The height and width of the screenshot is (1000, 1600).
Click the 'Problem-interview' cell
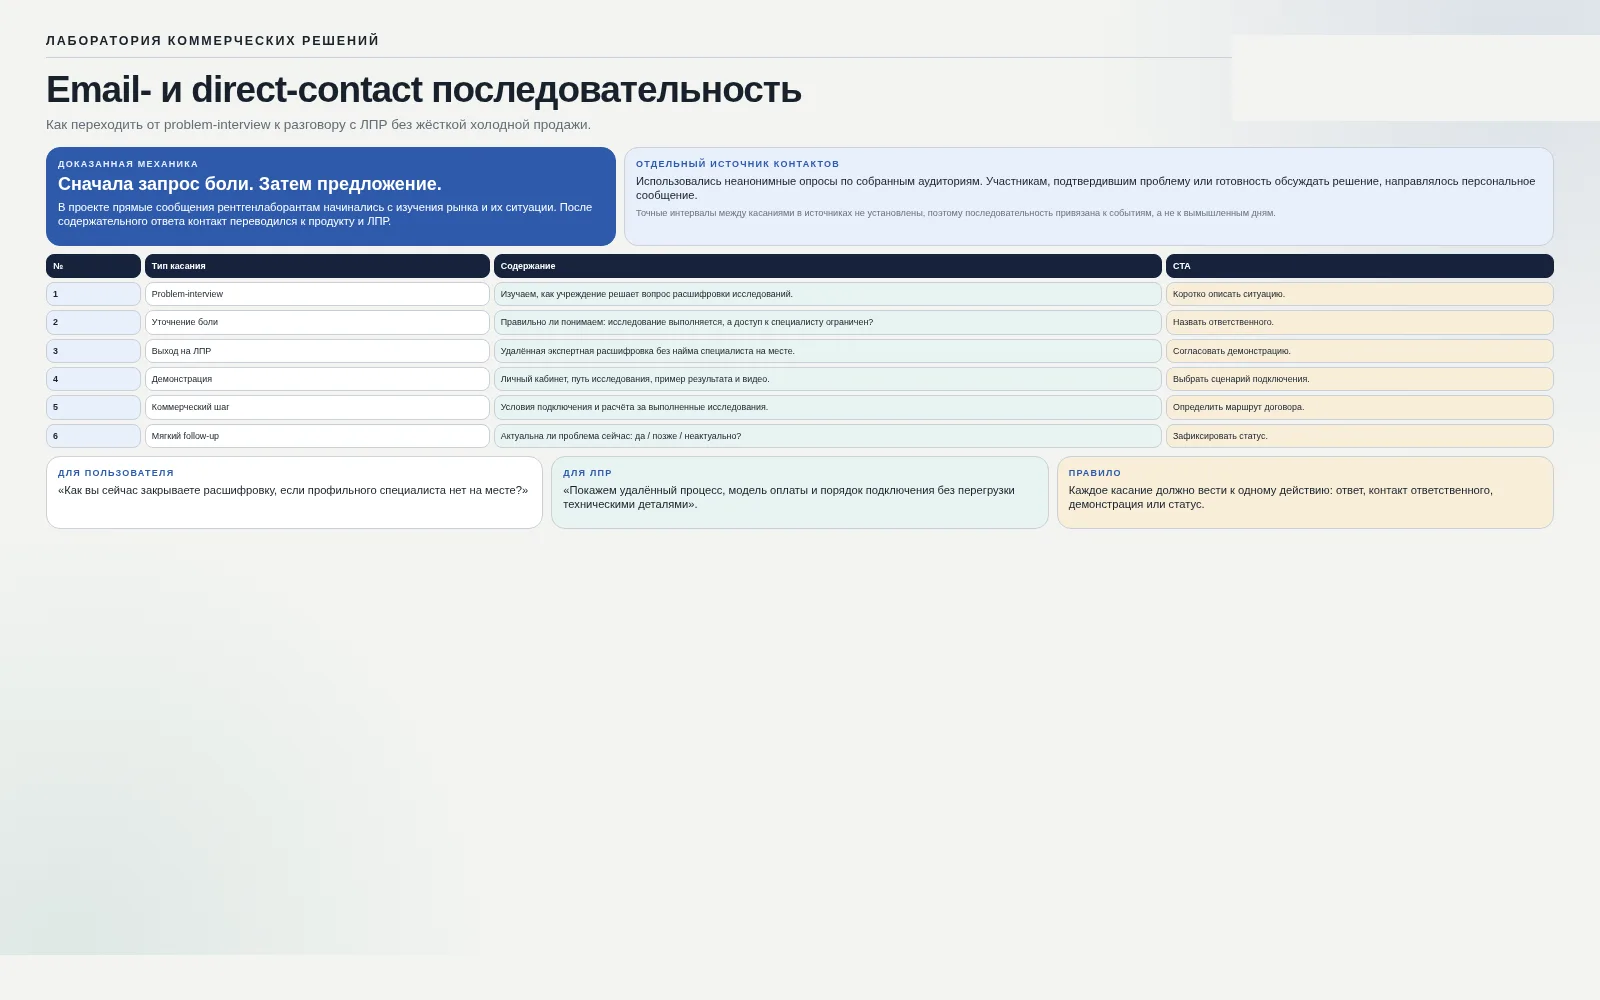pyautogui.click(x=317, y=294)
